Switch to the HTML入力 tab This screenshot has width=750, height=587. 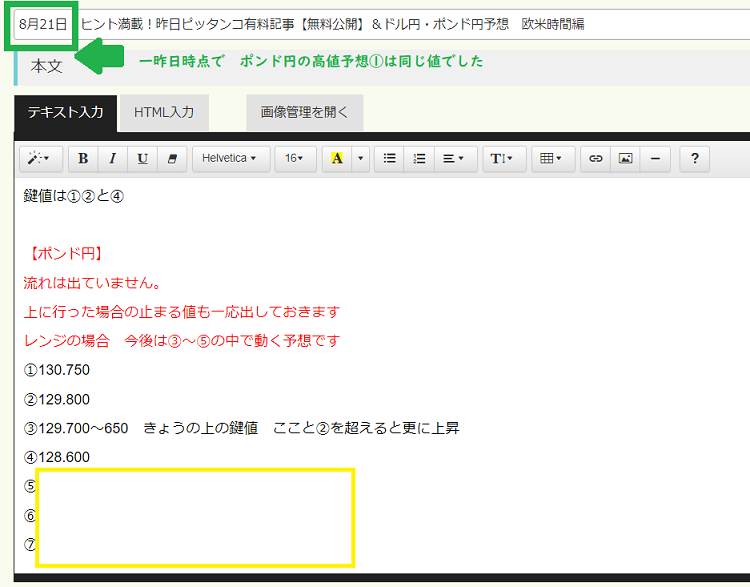(164, 113)
